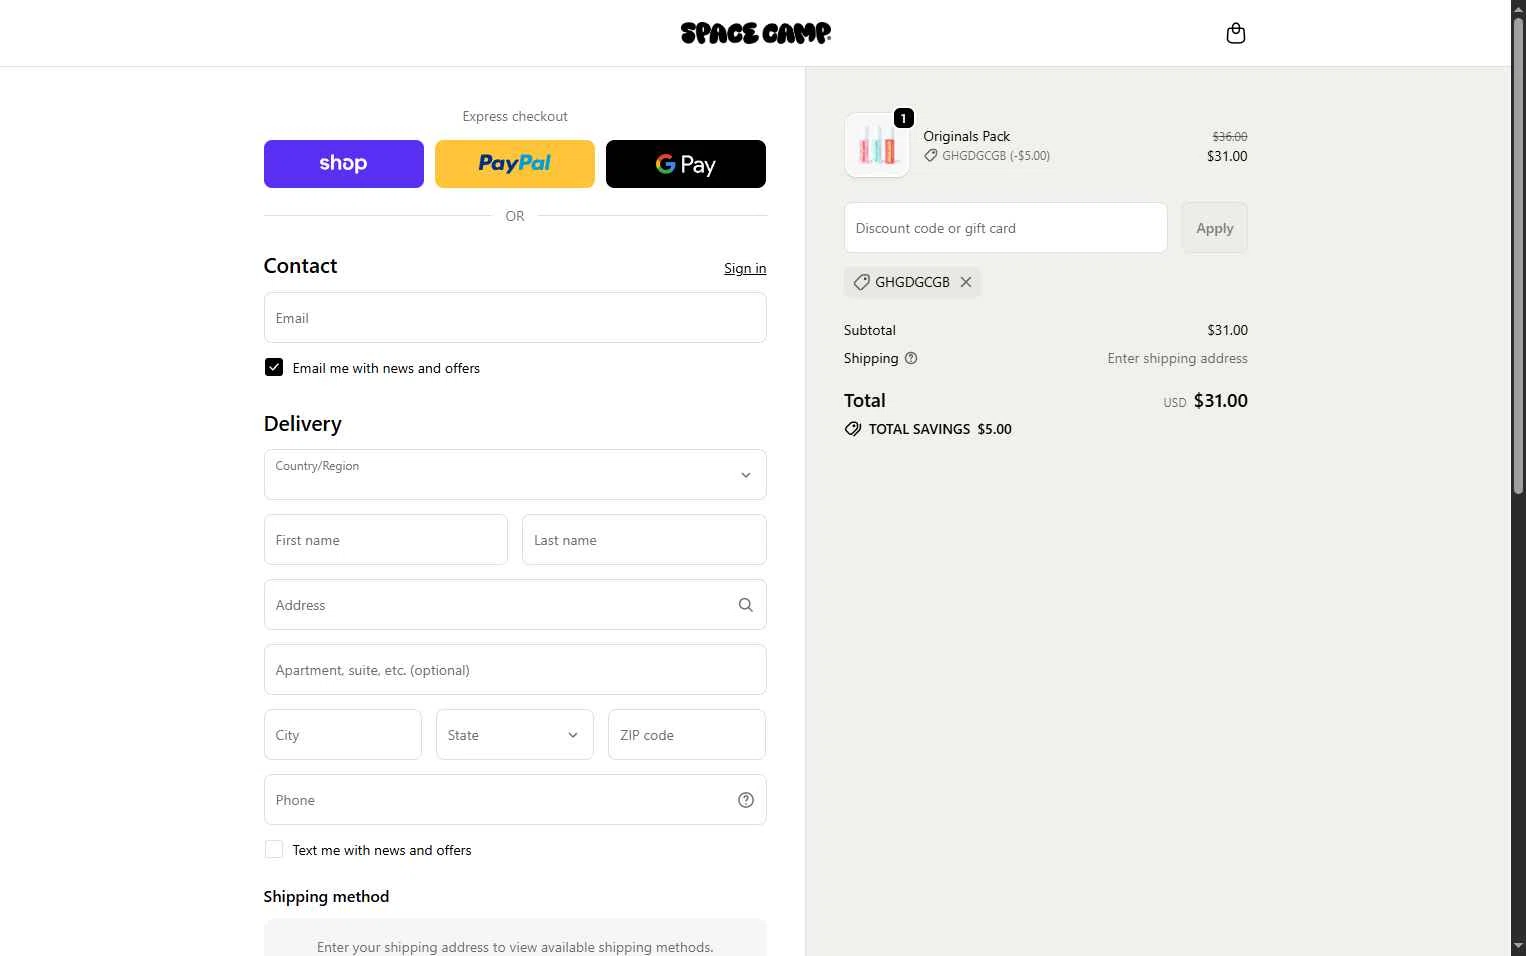The width and height of the screenshot is (1526, 956).
Task: Click the struck-through $36.00 price
Action: point(1230,136)
